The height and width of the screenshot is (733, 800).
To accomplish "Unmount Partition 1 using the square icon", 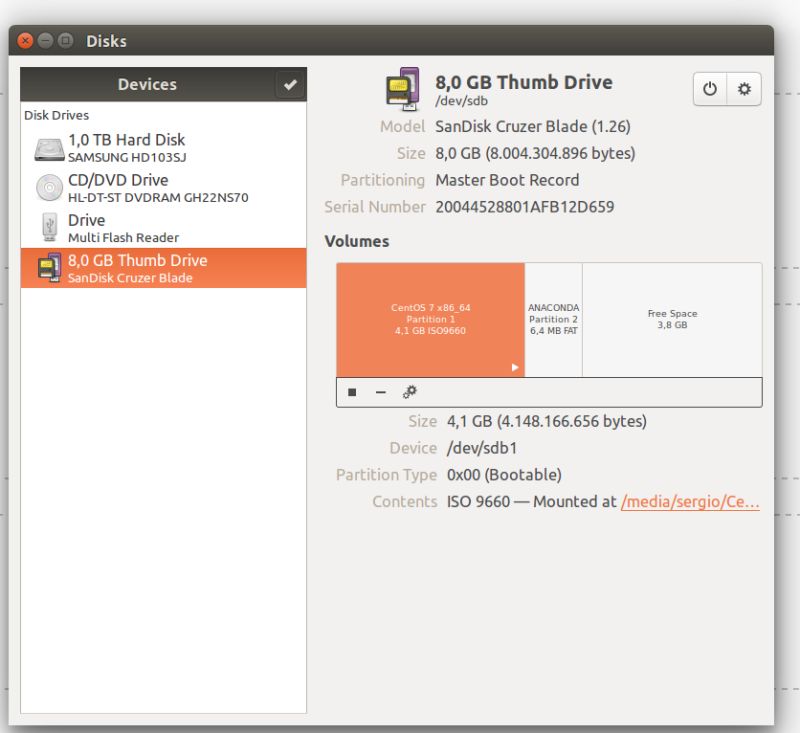I will (351, 392).
